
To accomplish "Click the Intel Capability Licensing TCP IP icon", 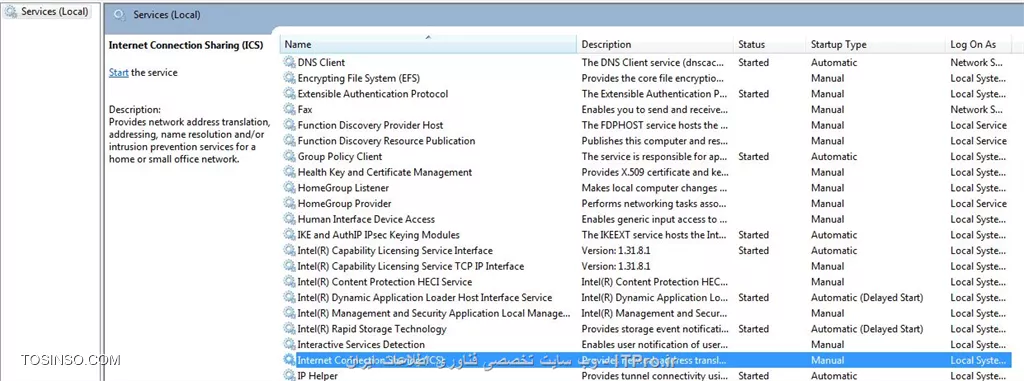I will coord(289,267).
